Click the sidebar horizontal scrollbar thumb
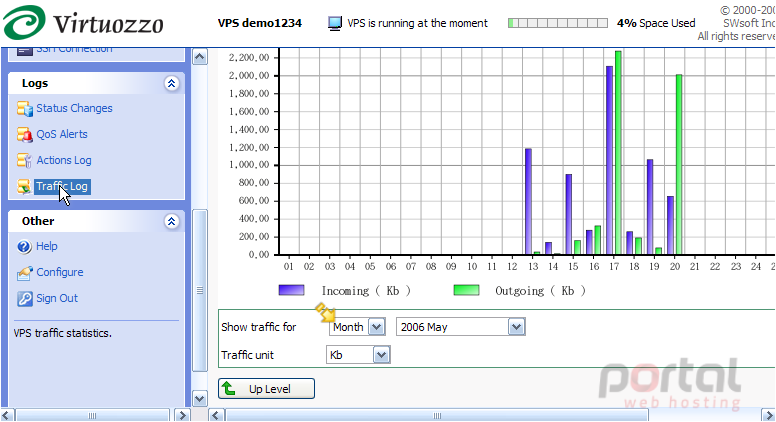Image resolution: width=776 pixels, height=422 pixels. pos(93,415)
